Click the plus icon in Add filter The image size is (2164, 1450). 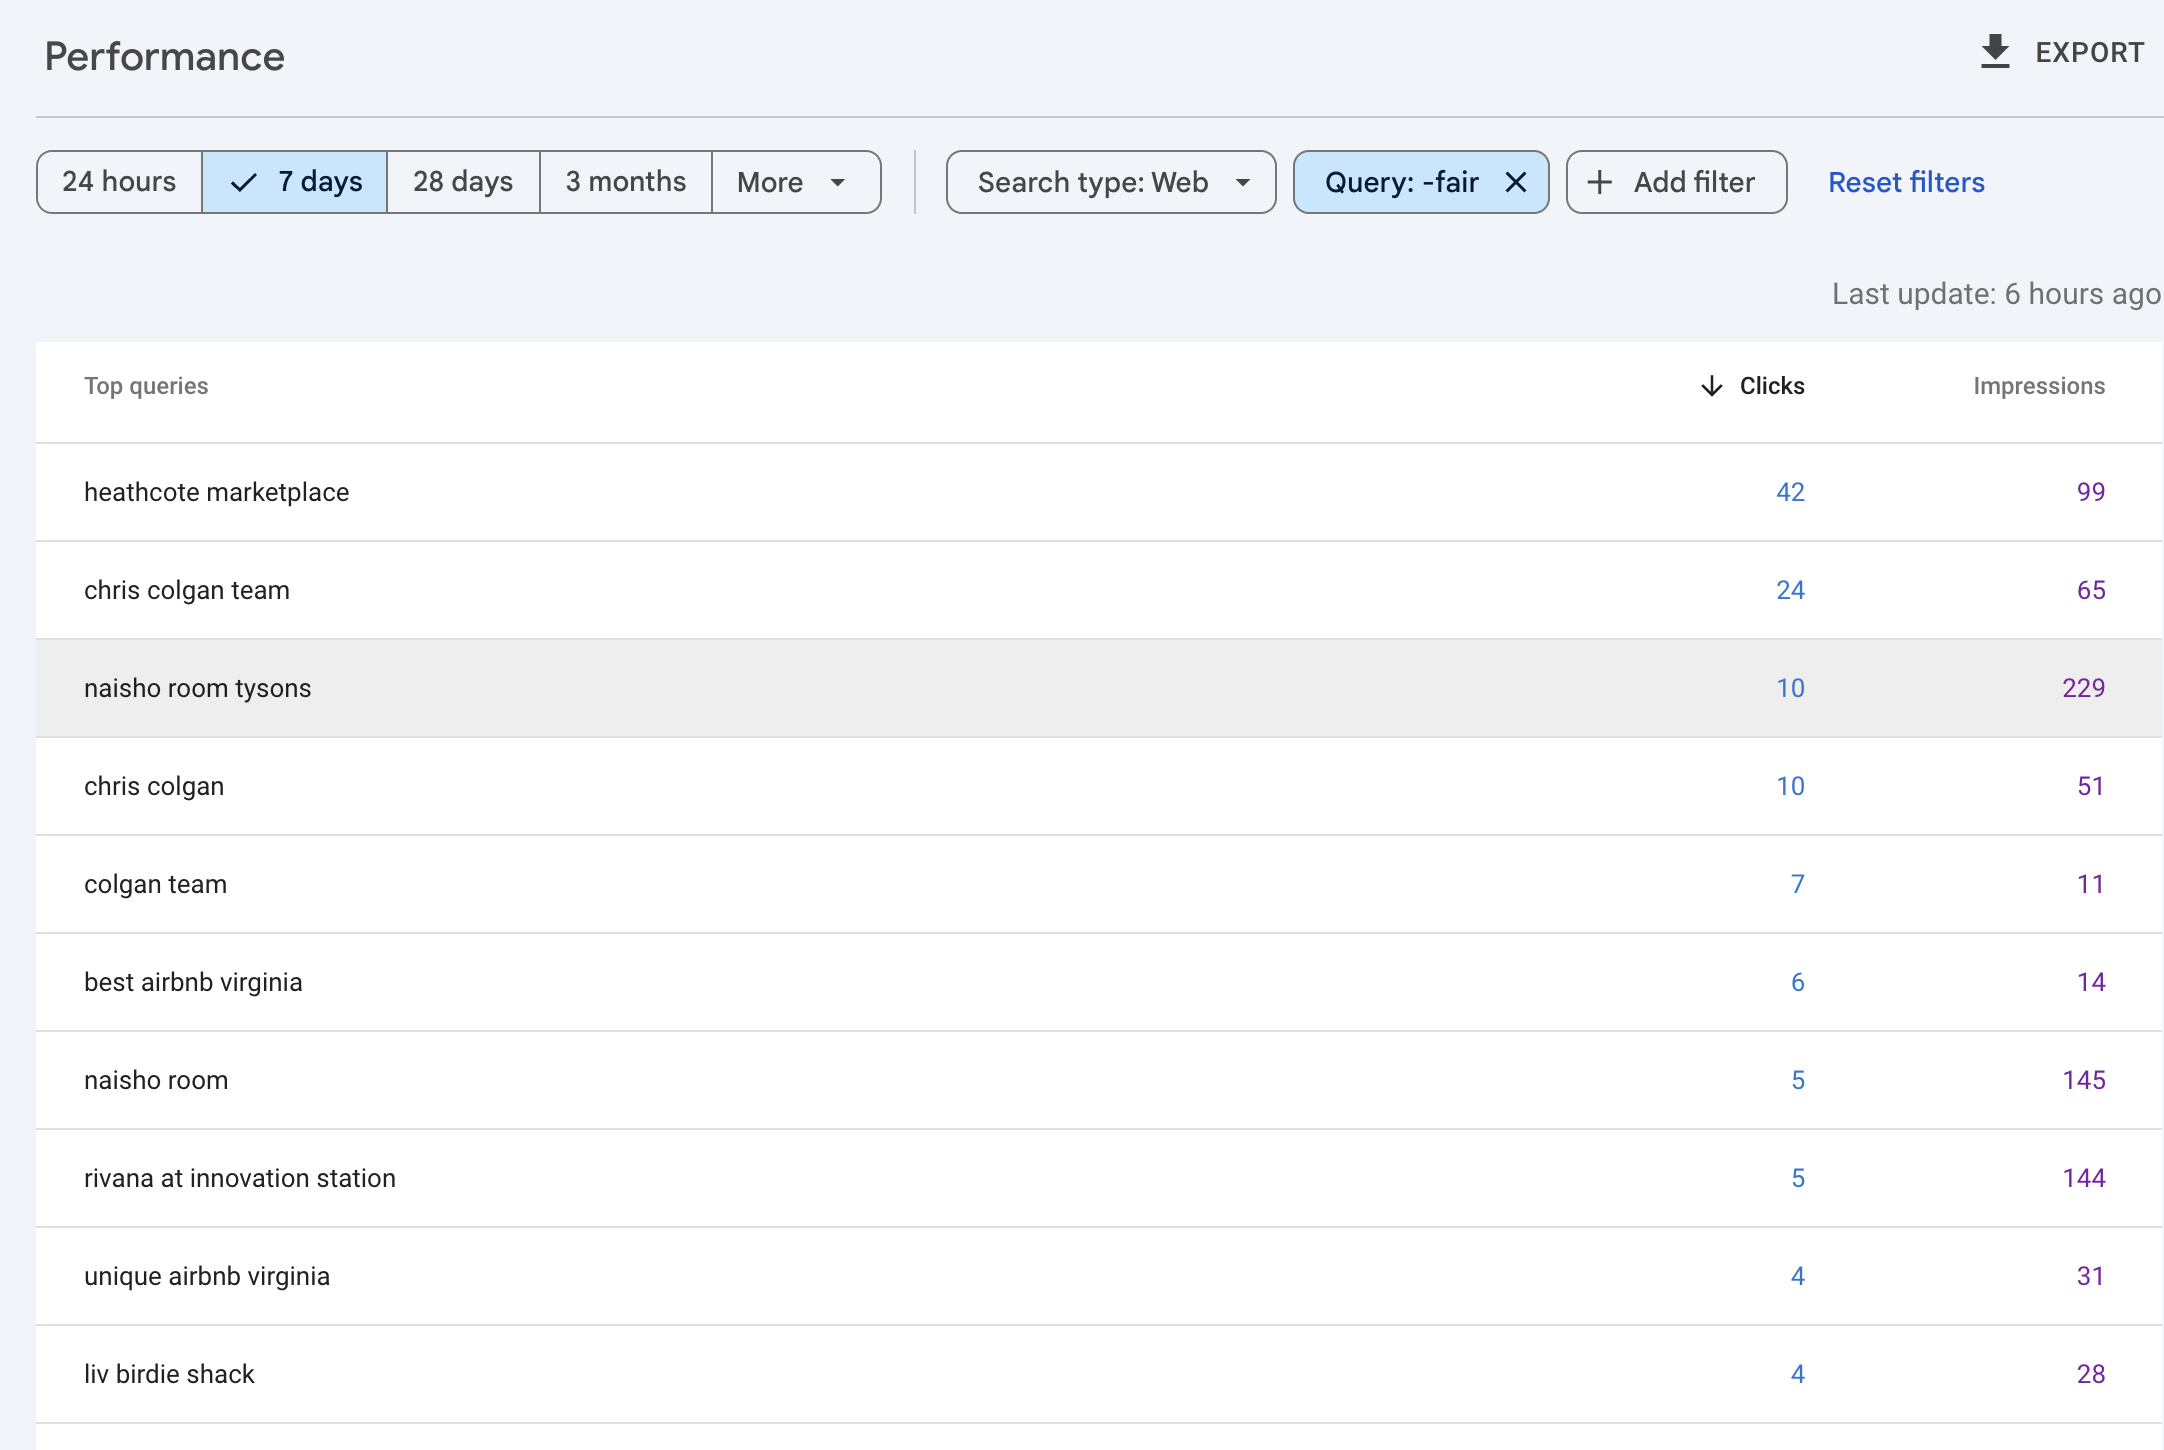coord(1600,182)
